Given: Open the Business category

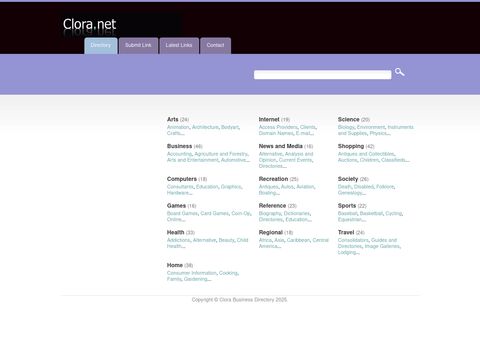Looking at the screenshot, I should tap(179, 146).
